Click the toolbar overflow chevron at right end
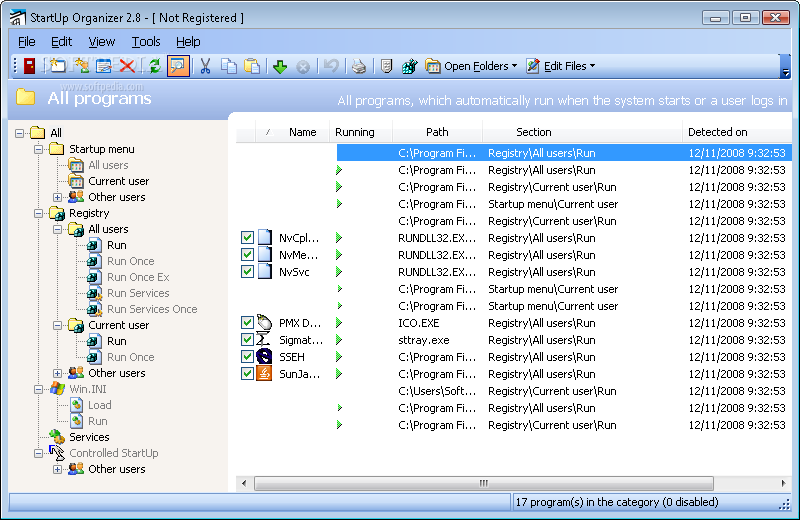Viewport: 800px width, 520px height. tap(786, 66)
